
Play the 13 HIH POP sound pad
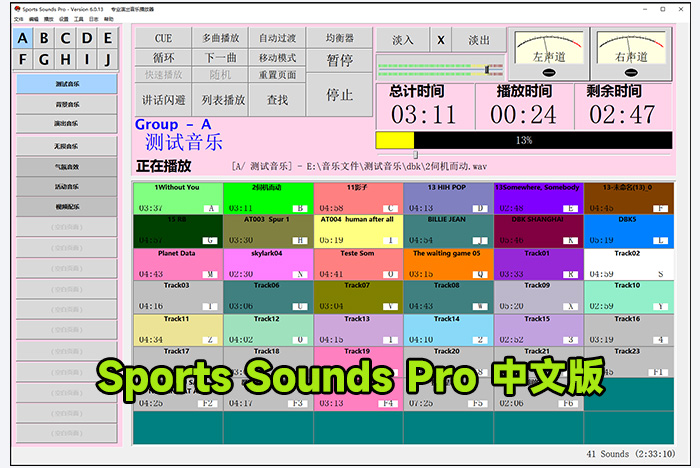click(x=448, y=198)
